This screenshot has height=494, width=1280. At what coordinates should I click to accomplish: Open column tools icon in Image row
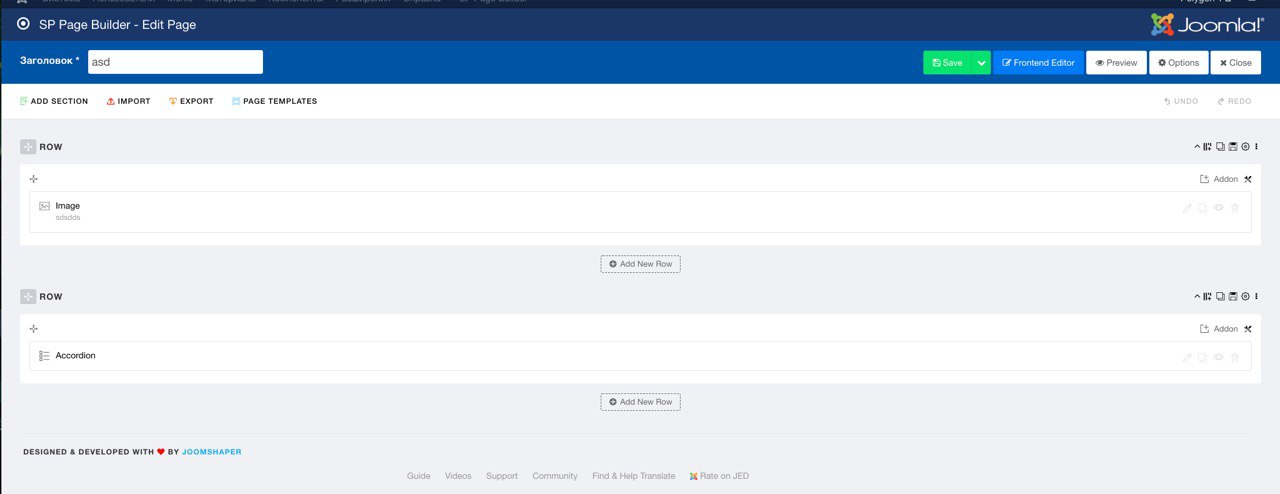[1248, 179]
